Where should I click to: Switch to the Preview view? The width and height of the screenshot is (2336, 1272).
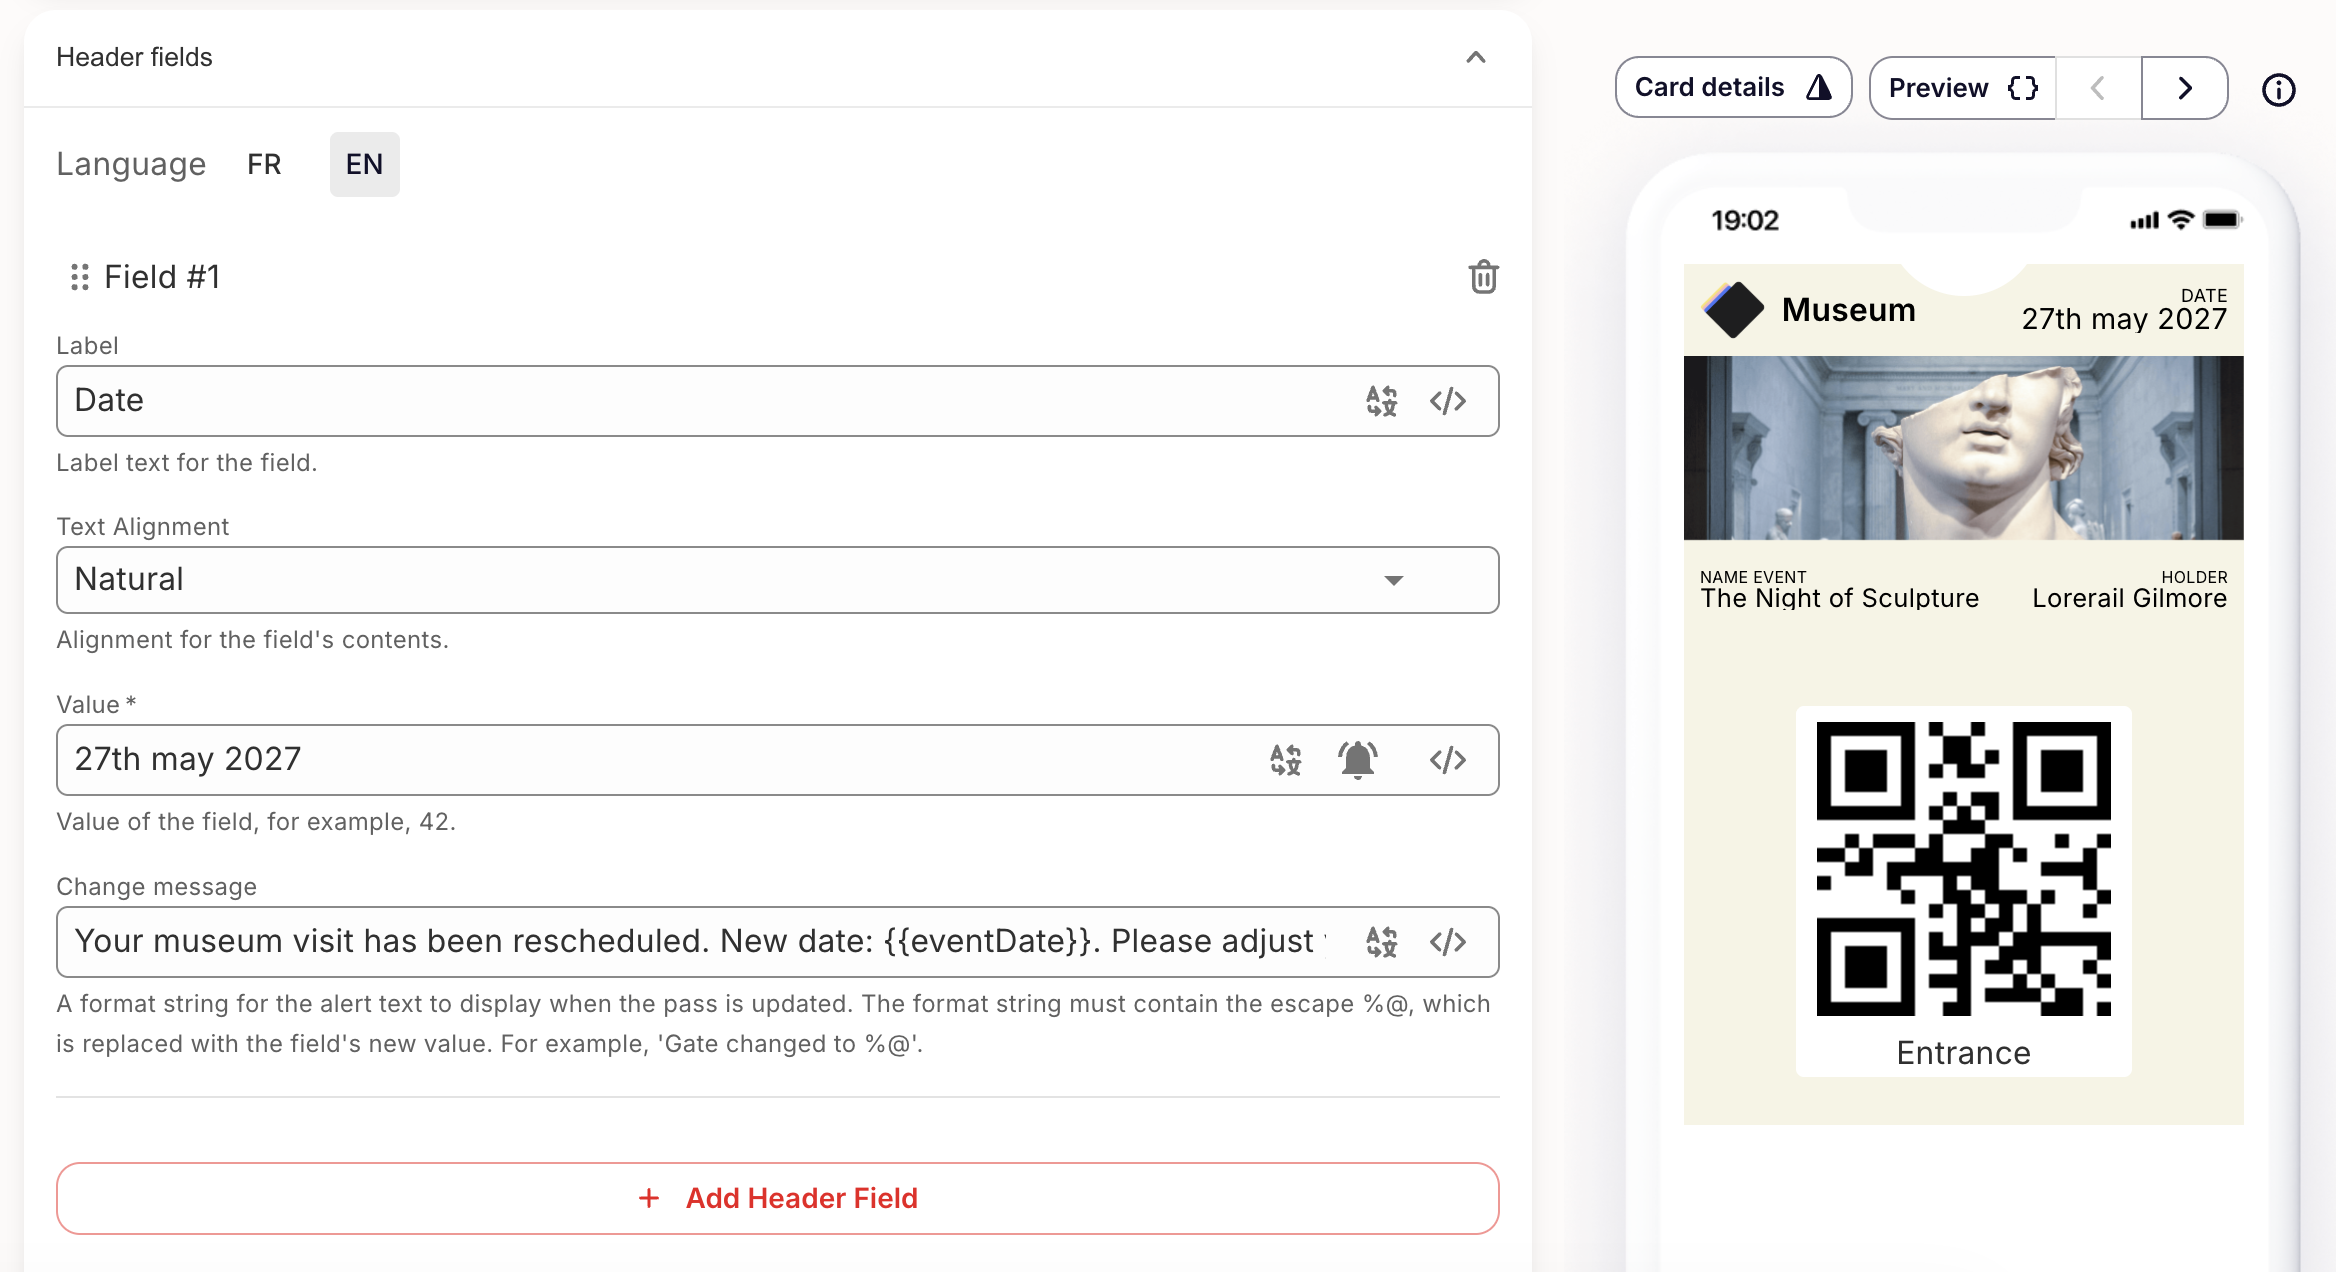[x=1937, y=88]
